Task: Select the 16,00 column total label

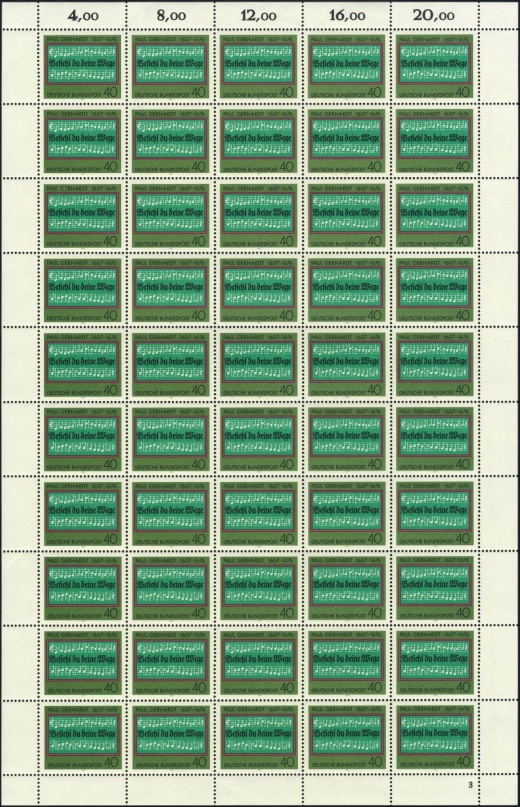Action: click(x=348, y=15)
